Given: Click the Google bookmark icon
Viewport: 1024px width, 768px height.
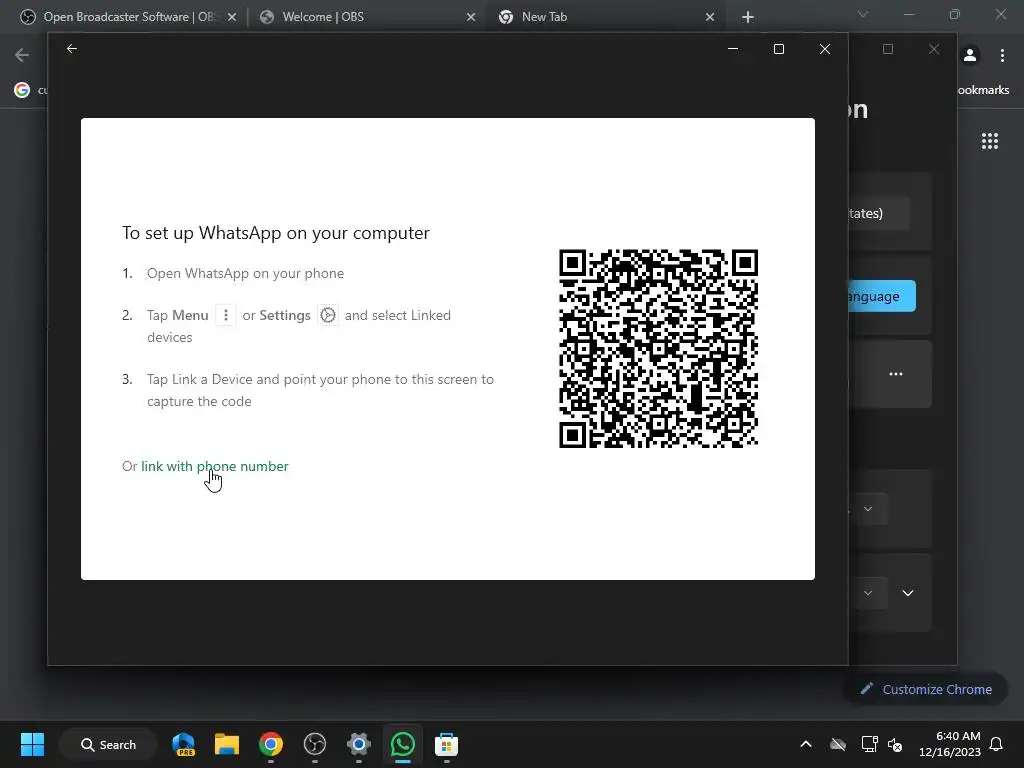Looking at the screenshot, I should (22, 90).
